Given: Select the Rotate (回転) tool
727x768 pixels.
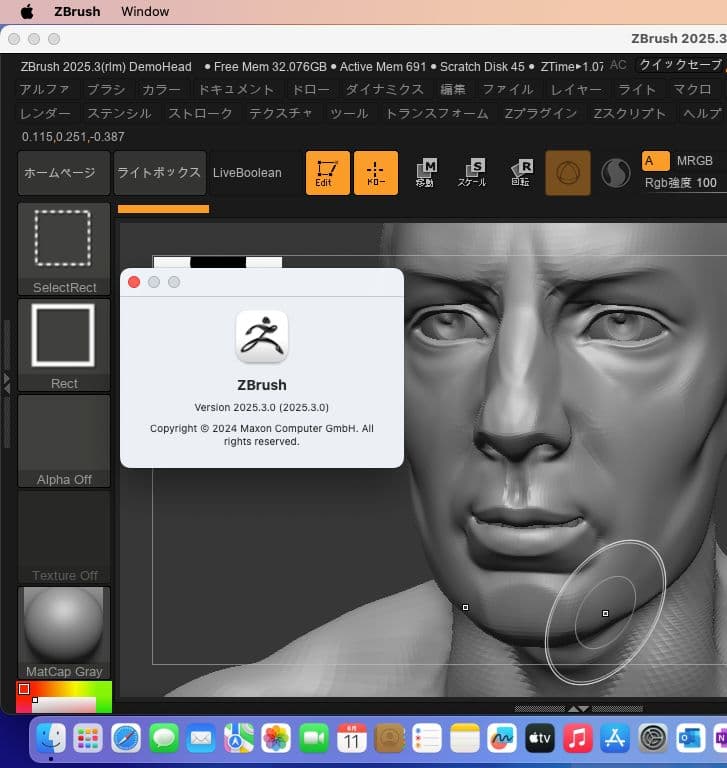Looking at the screenshot, I should [521, 173].
